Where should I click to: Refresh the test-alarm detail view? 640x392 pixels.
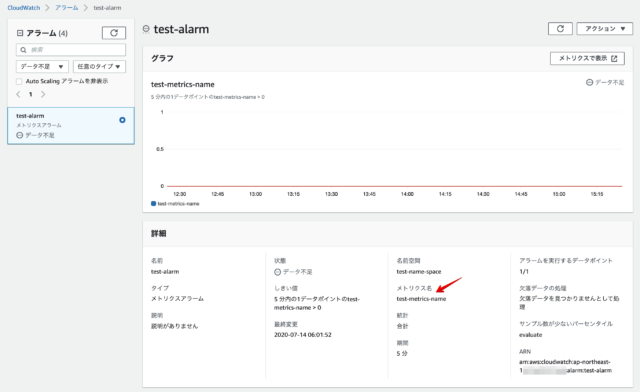pos(560,29)
